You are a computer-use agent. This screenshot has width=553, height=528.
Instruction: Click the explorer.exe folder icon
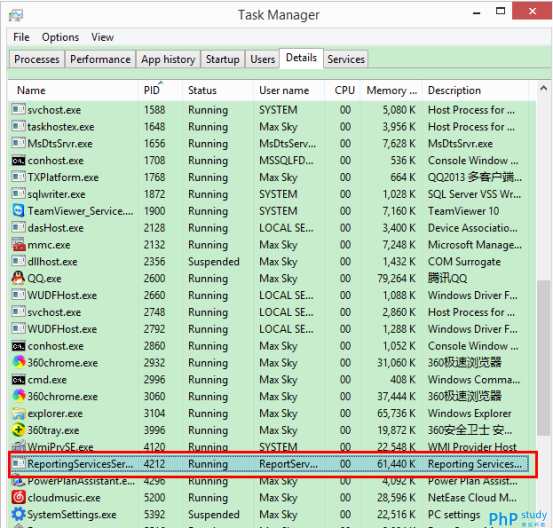pyautogui.click(x=18, y=413)
